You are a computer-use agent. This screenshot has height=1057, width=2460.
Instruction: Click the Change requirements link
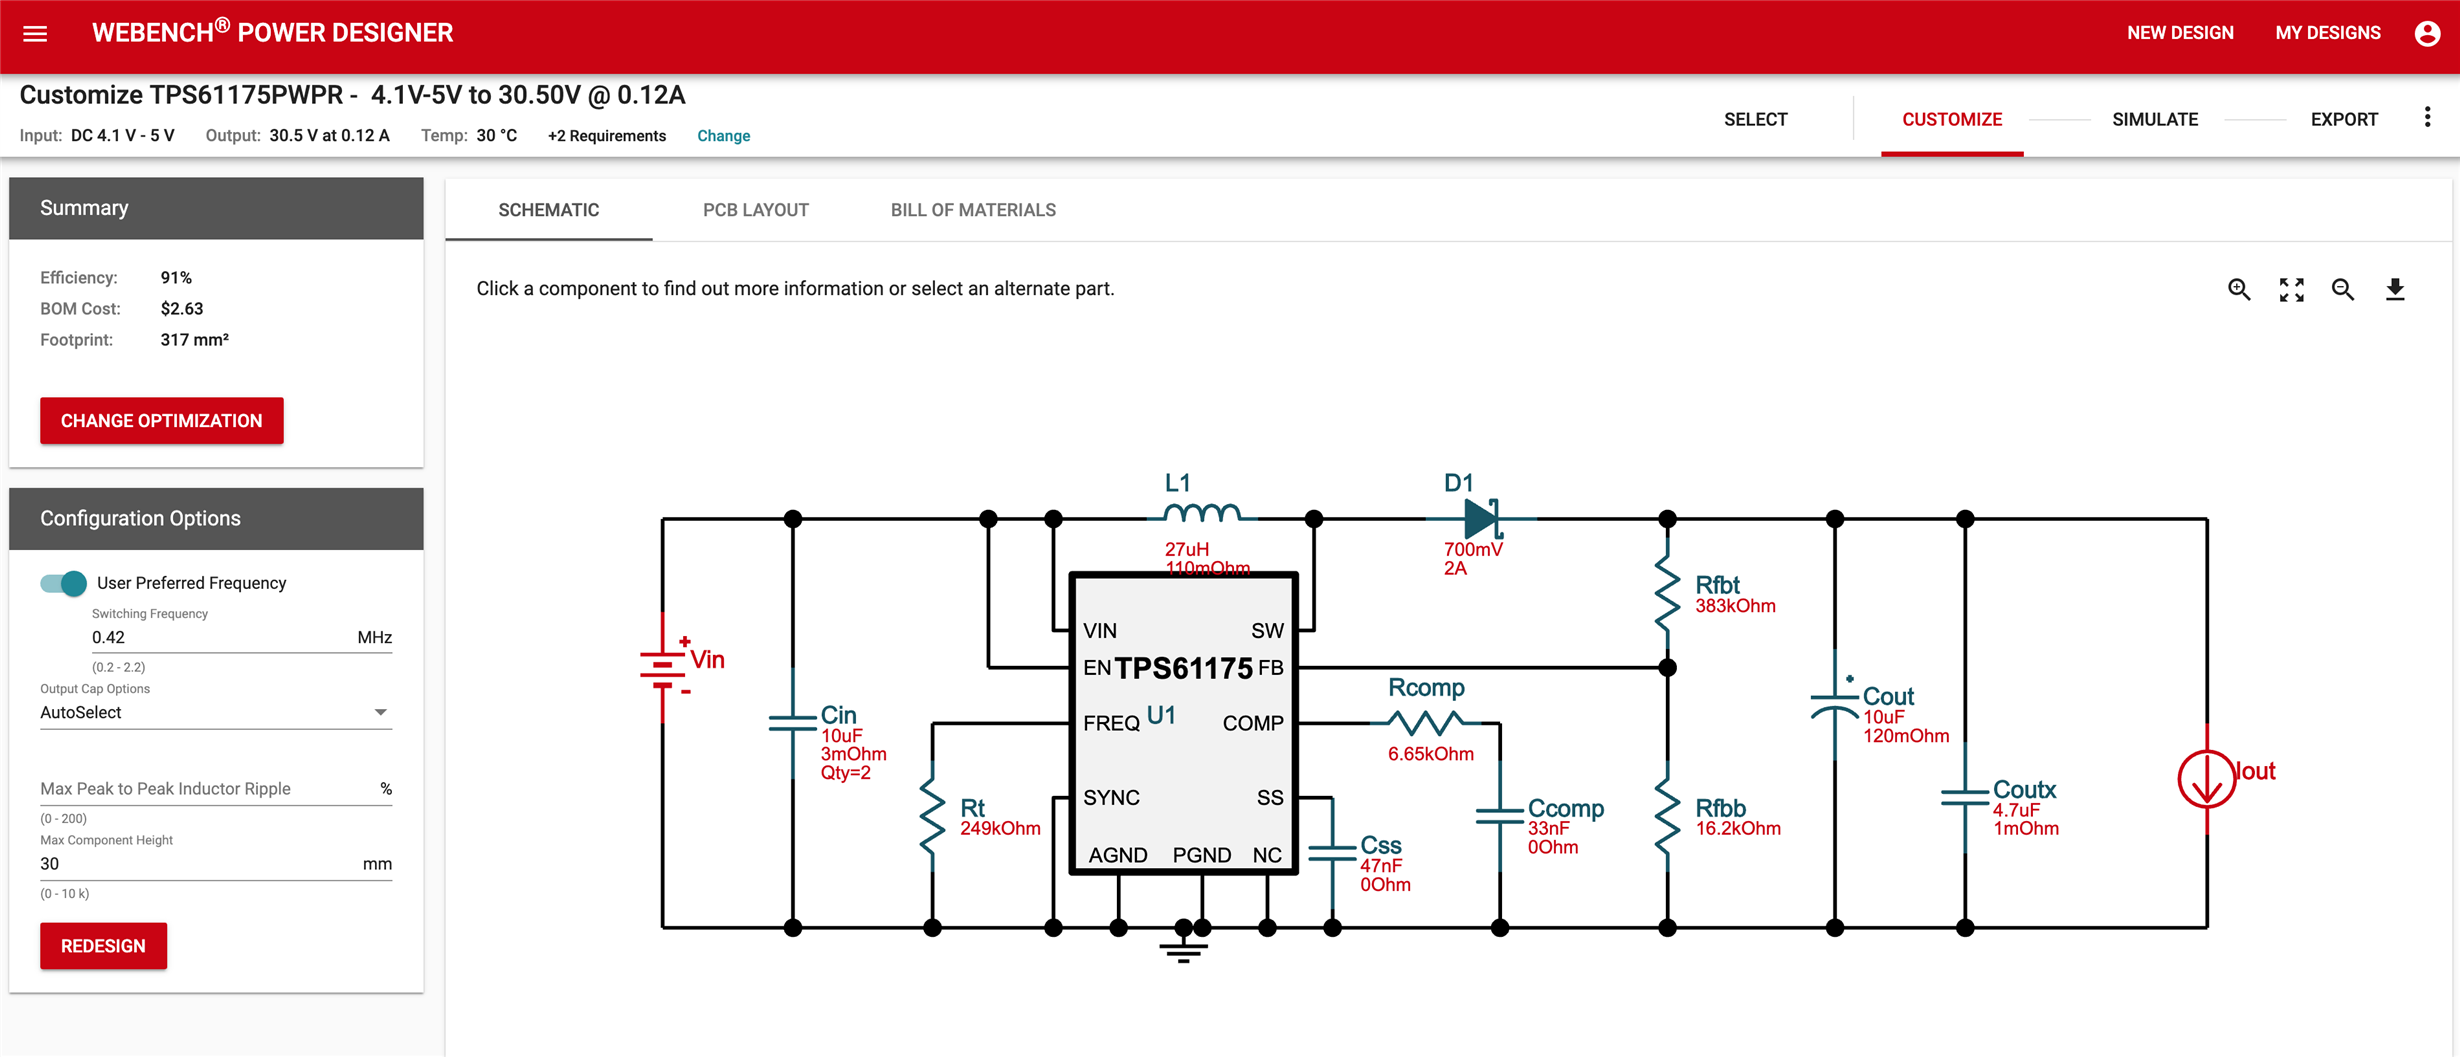pyautogui.click(x=723, y=136)
